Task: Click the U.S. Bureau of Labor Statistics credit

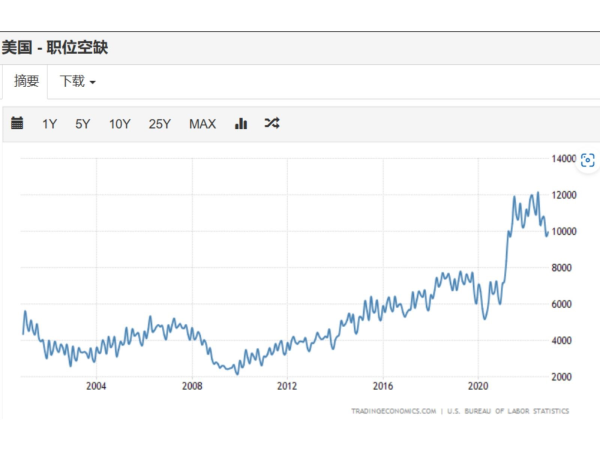Action: pyautogui.click(x=509, y=411)
